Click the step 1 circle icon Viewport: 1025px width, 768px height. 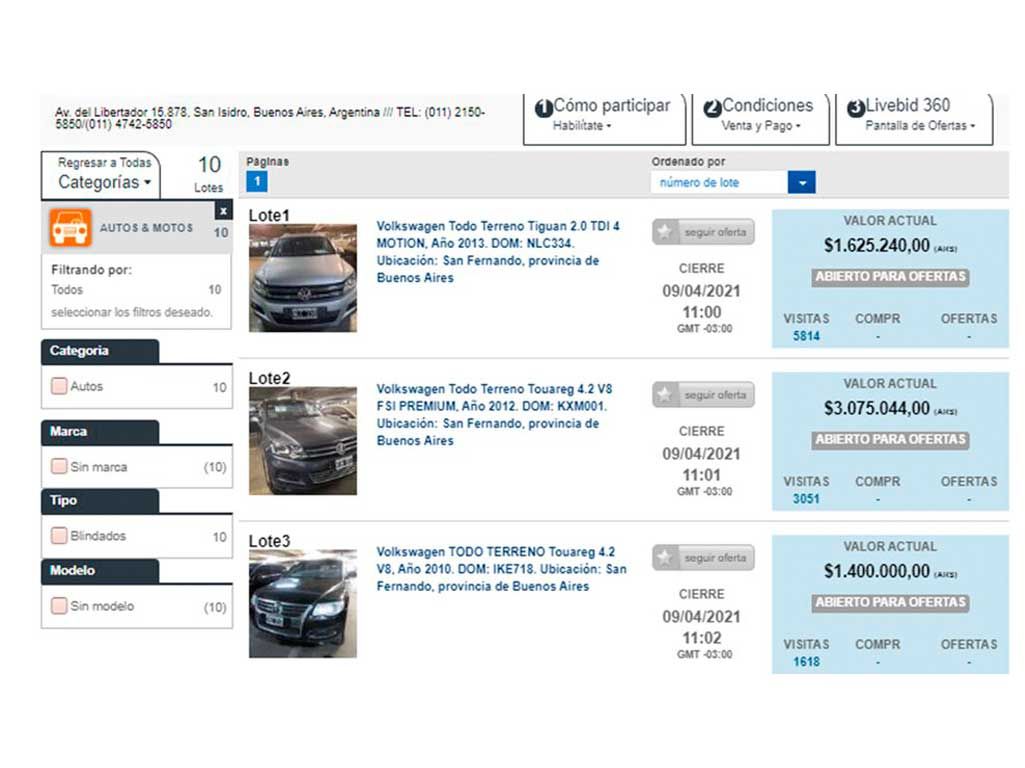click(543, 108)
